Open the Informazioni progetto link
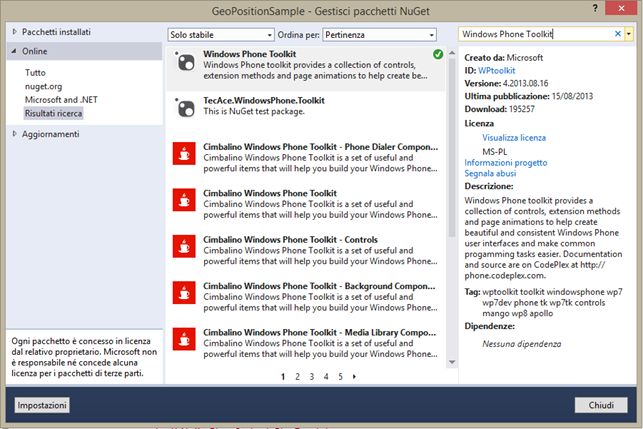Viewport: 643px width, 429px height. [x=506, y=163]
